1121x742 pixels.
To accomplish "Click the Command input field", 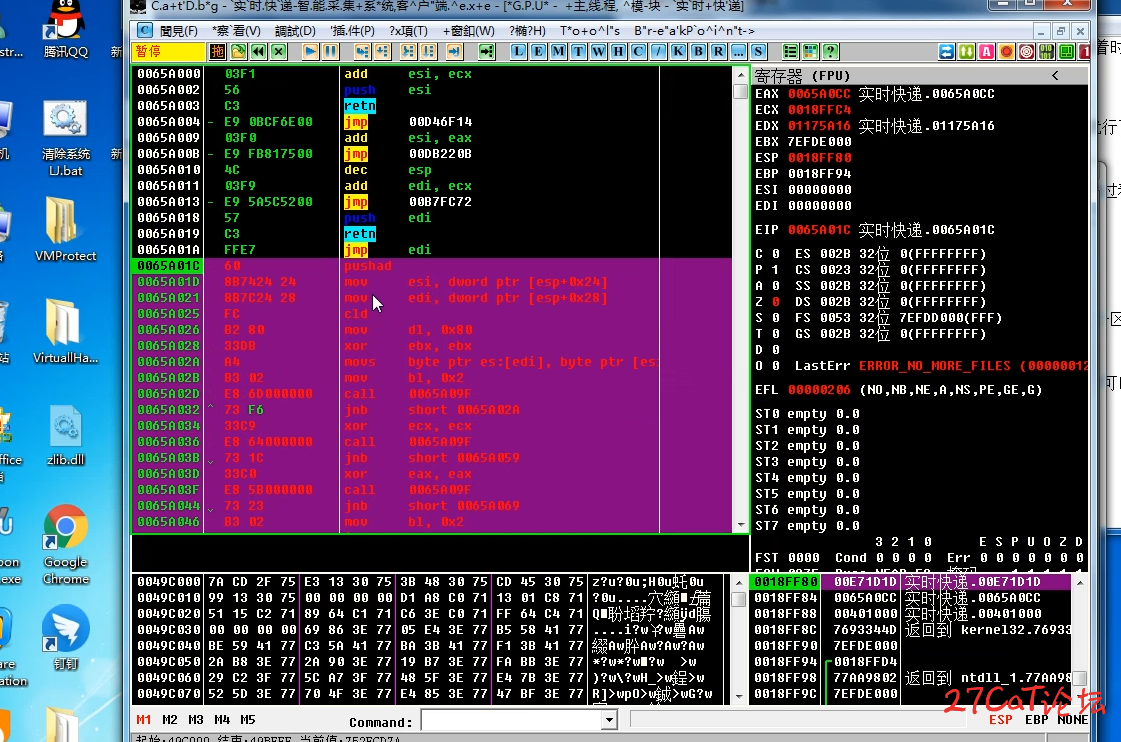I will click(x=512, y=720).
